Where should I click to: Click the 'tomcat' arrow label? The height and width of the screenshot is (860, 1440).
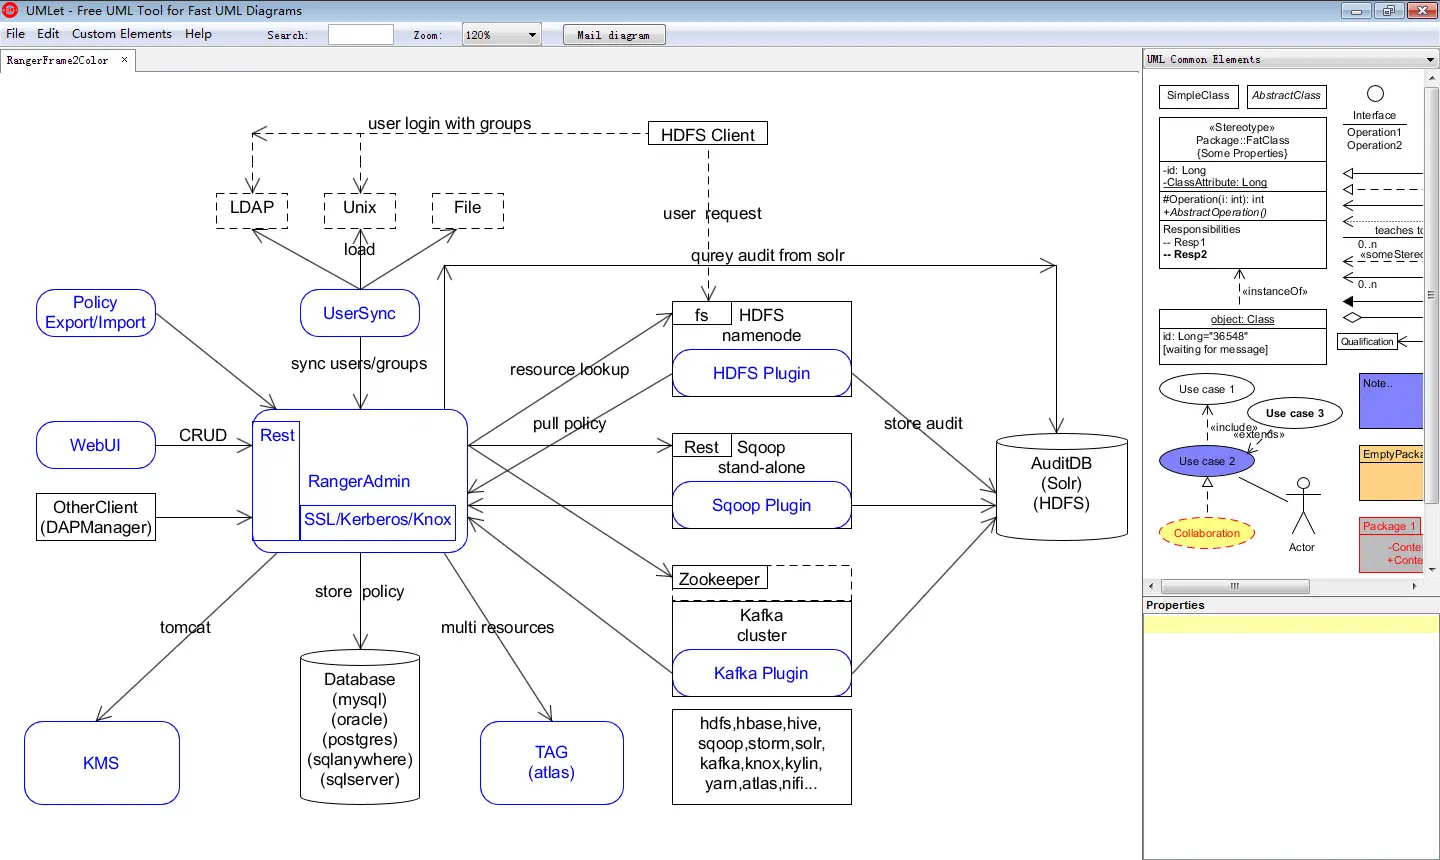click(x=185, y=628)
